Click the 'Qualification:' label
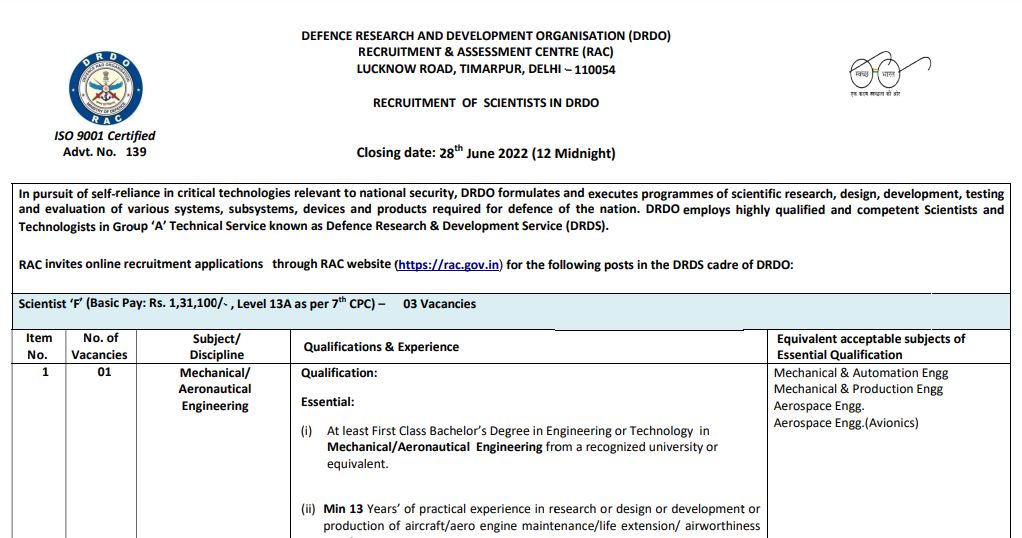Image resolution: width=1022 pixels, height=538 pixels. 339,373
